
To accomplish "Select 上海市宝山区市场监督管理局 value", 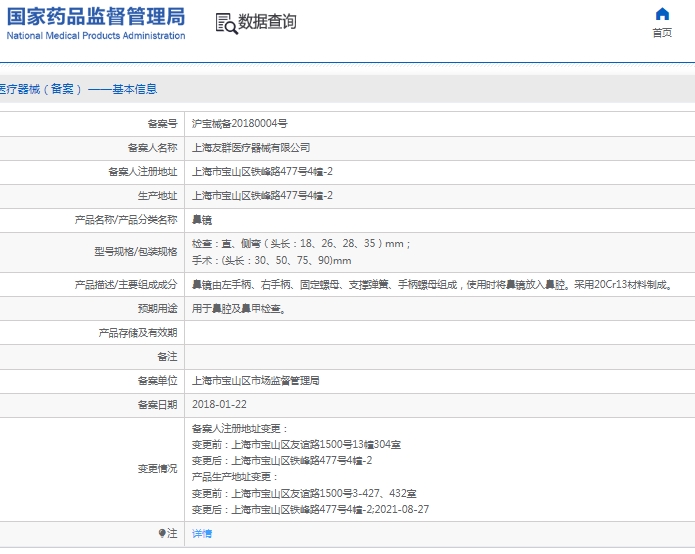I will click(x=255, y=381).
